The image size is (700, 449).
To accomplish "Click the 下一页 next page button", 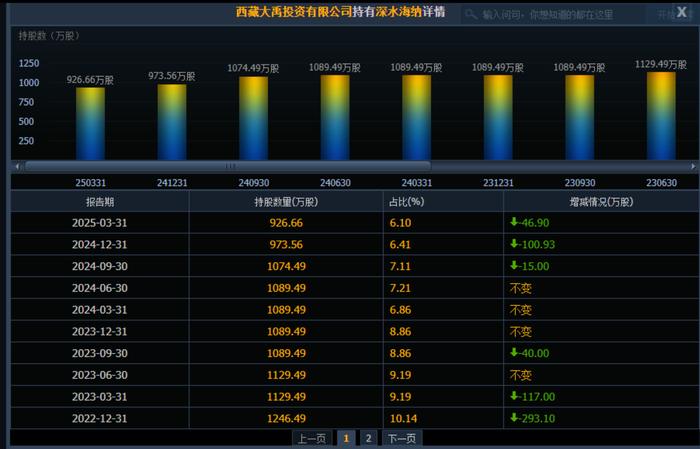I will coord(402,438).
